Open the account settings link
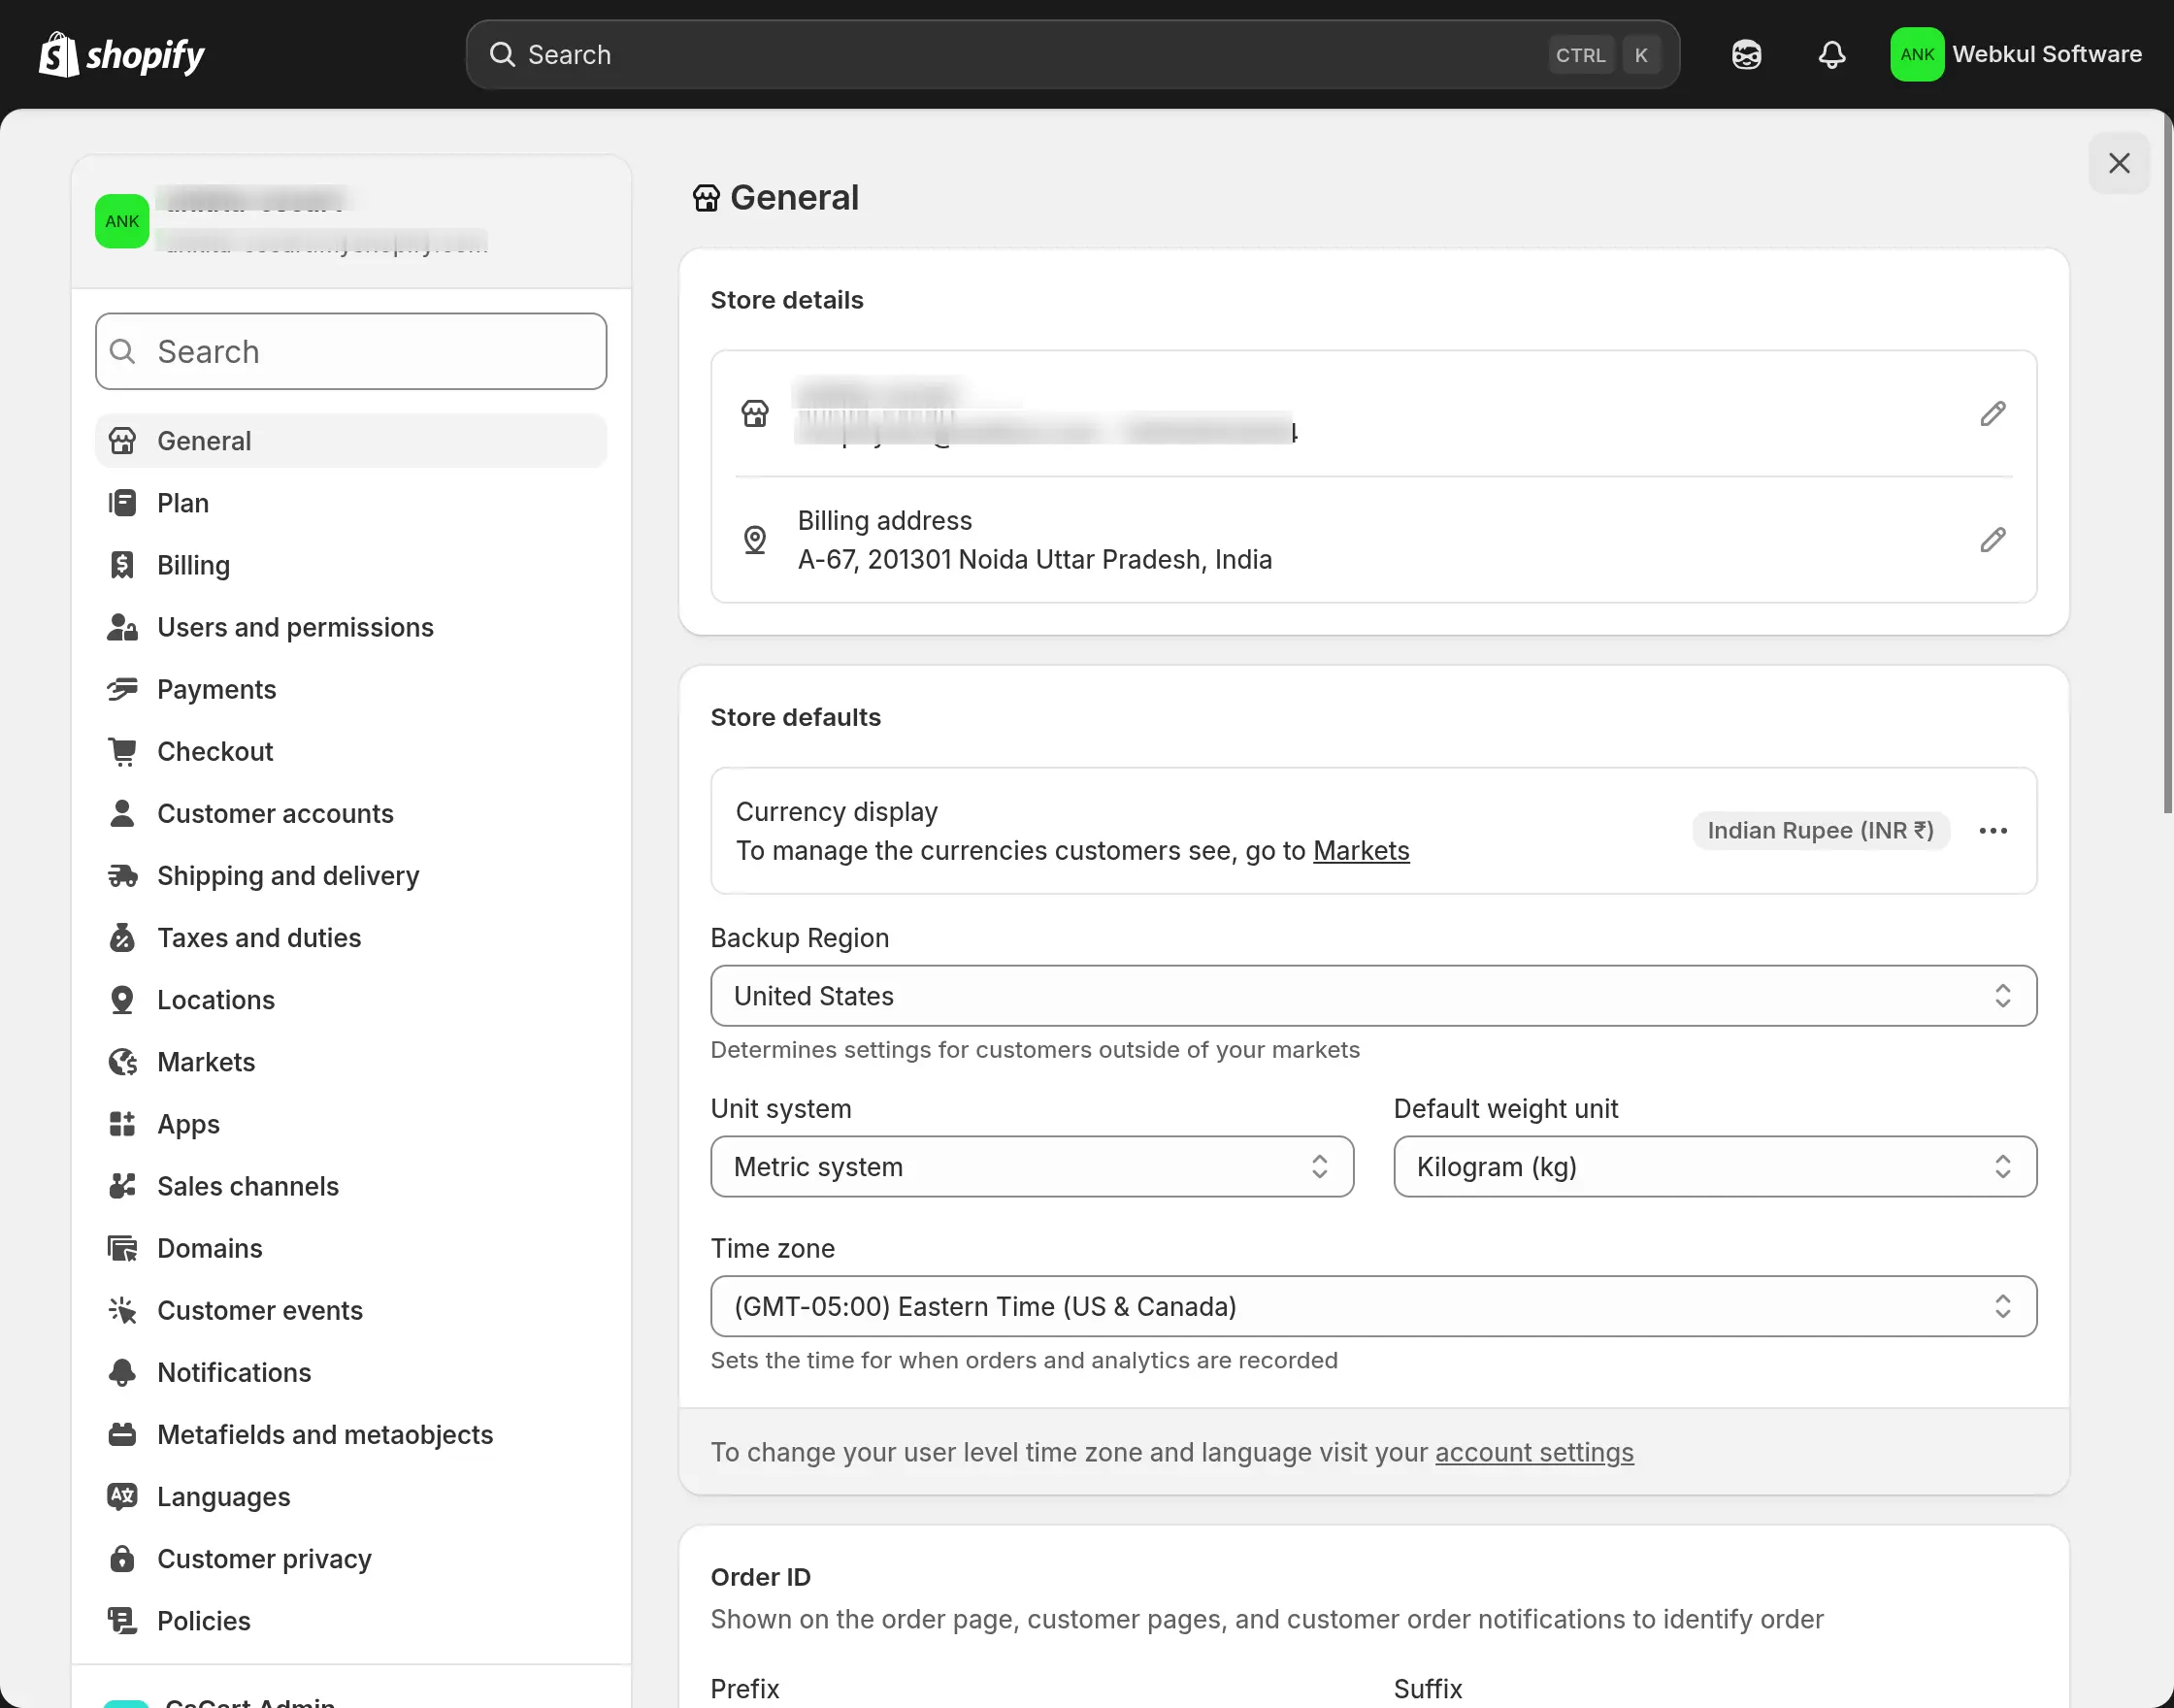This screenshot has width=2174, height=1708. 1533,1453
